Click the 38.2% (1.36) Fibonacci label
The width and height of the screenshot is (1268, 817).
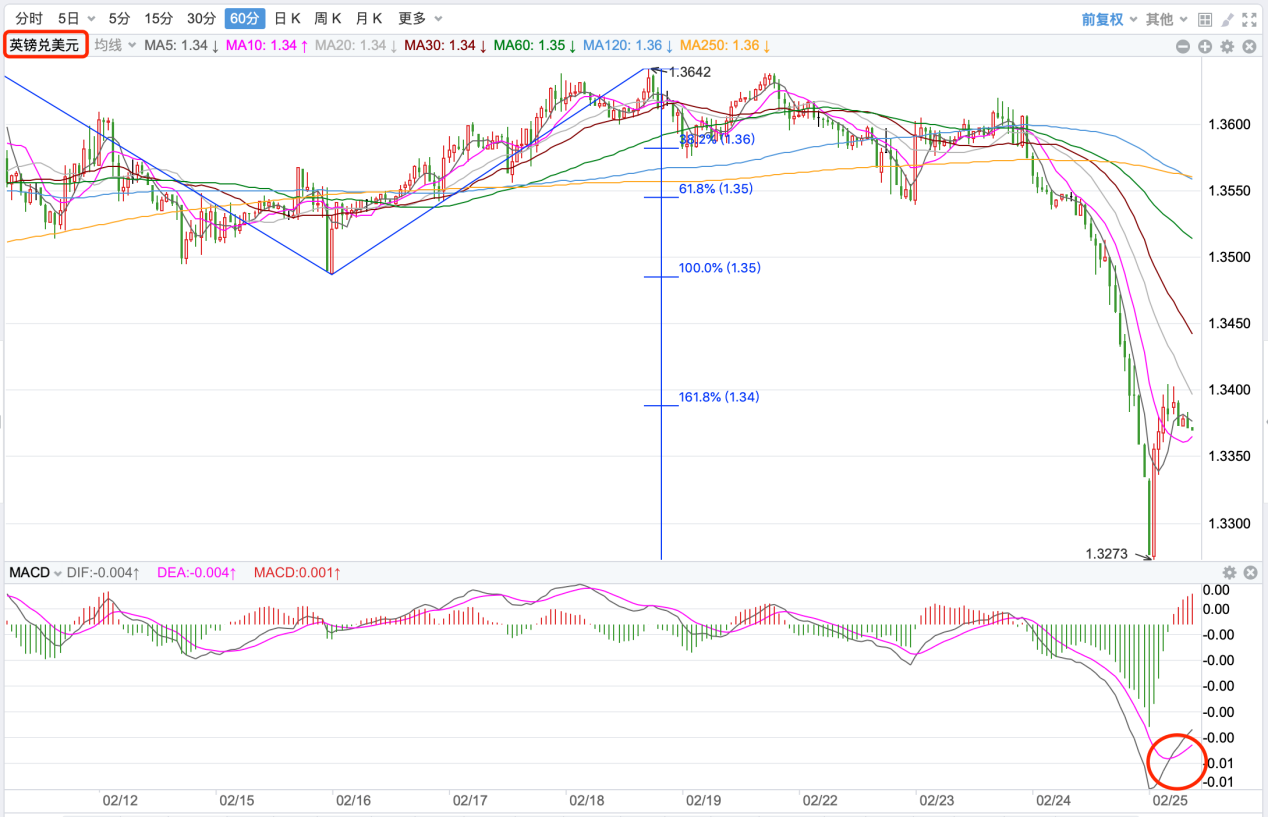[717, 139]
